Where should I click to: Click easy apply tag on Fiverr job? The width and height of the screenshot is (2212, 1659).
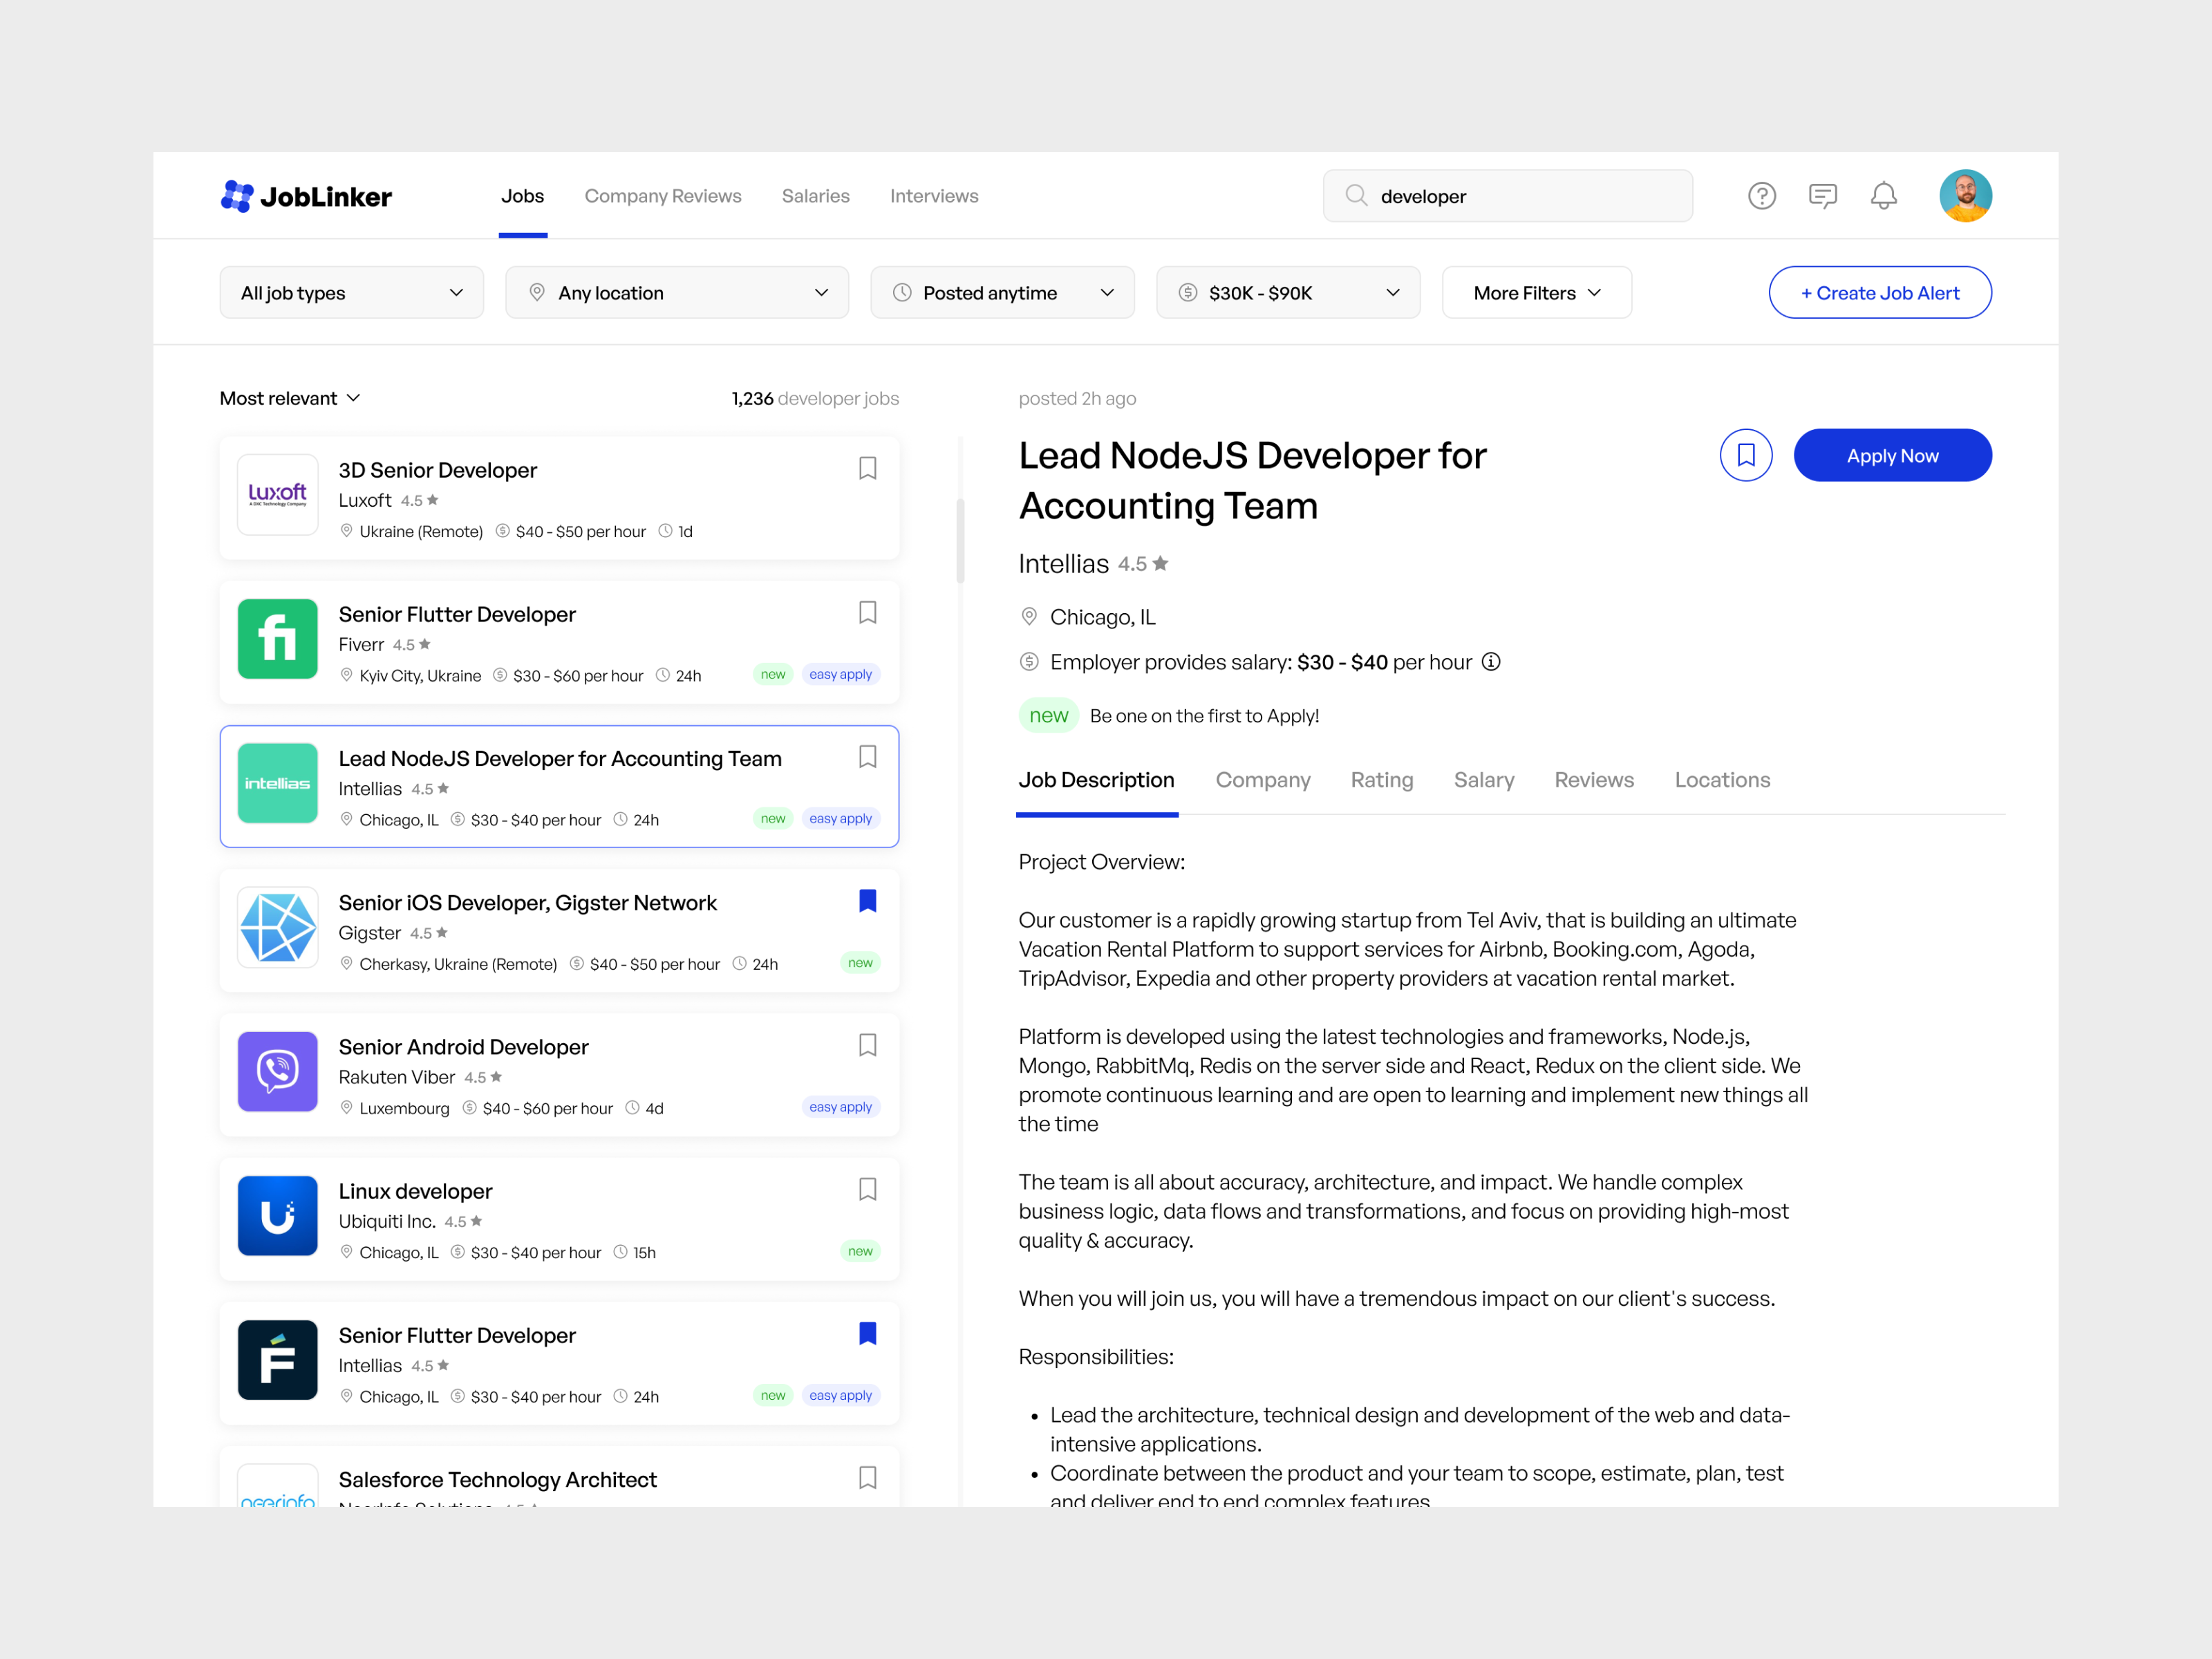click(840, 674)
